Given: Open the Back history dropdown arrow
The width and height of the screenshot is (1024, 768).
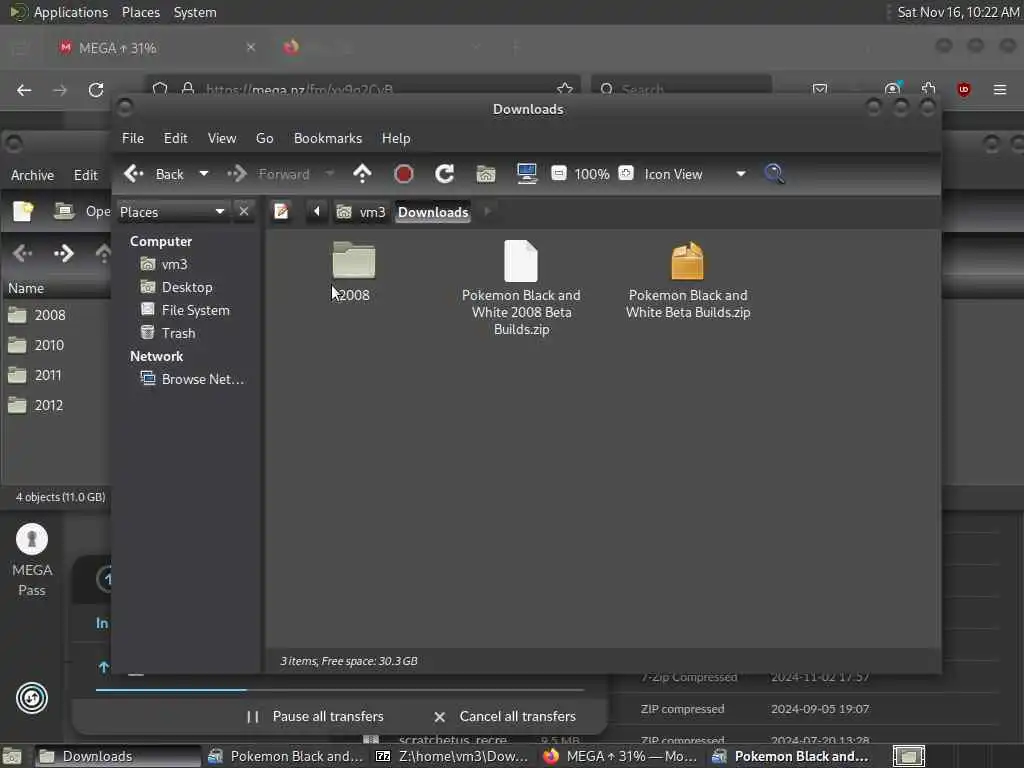Looking at the screenshot, I should 204,174.
